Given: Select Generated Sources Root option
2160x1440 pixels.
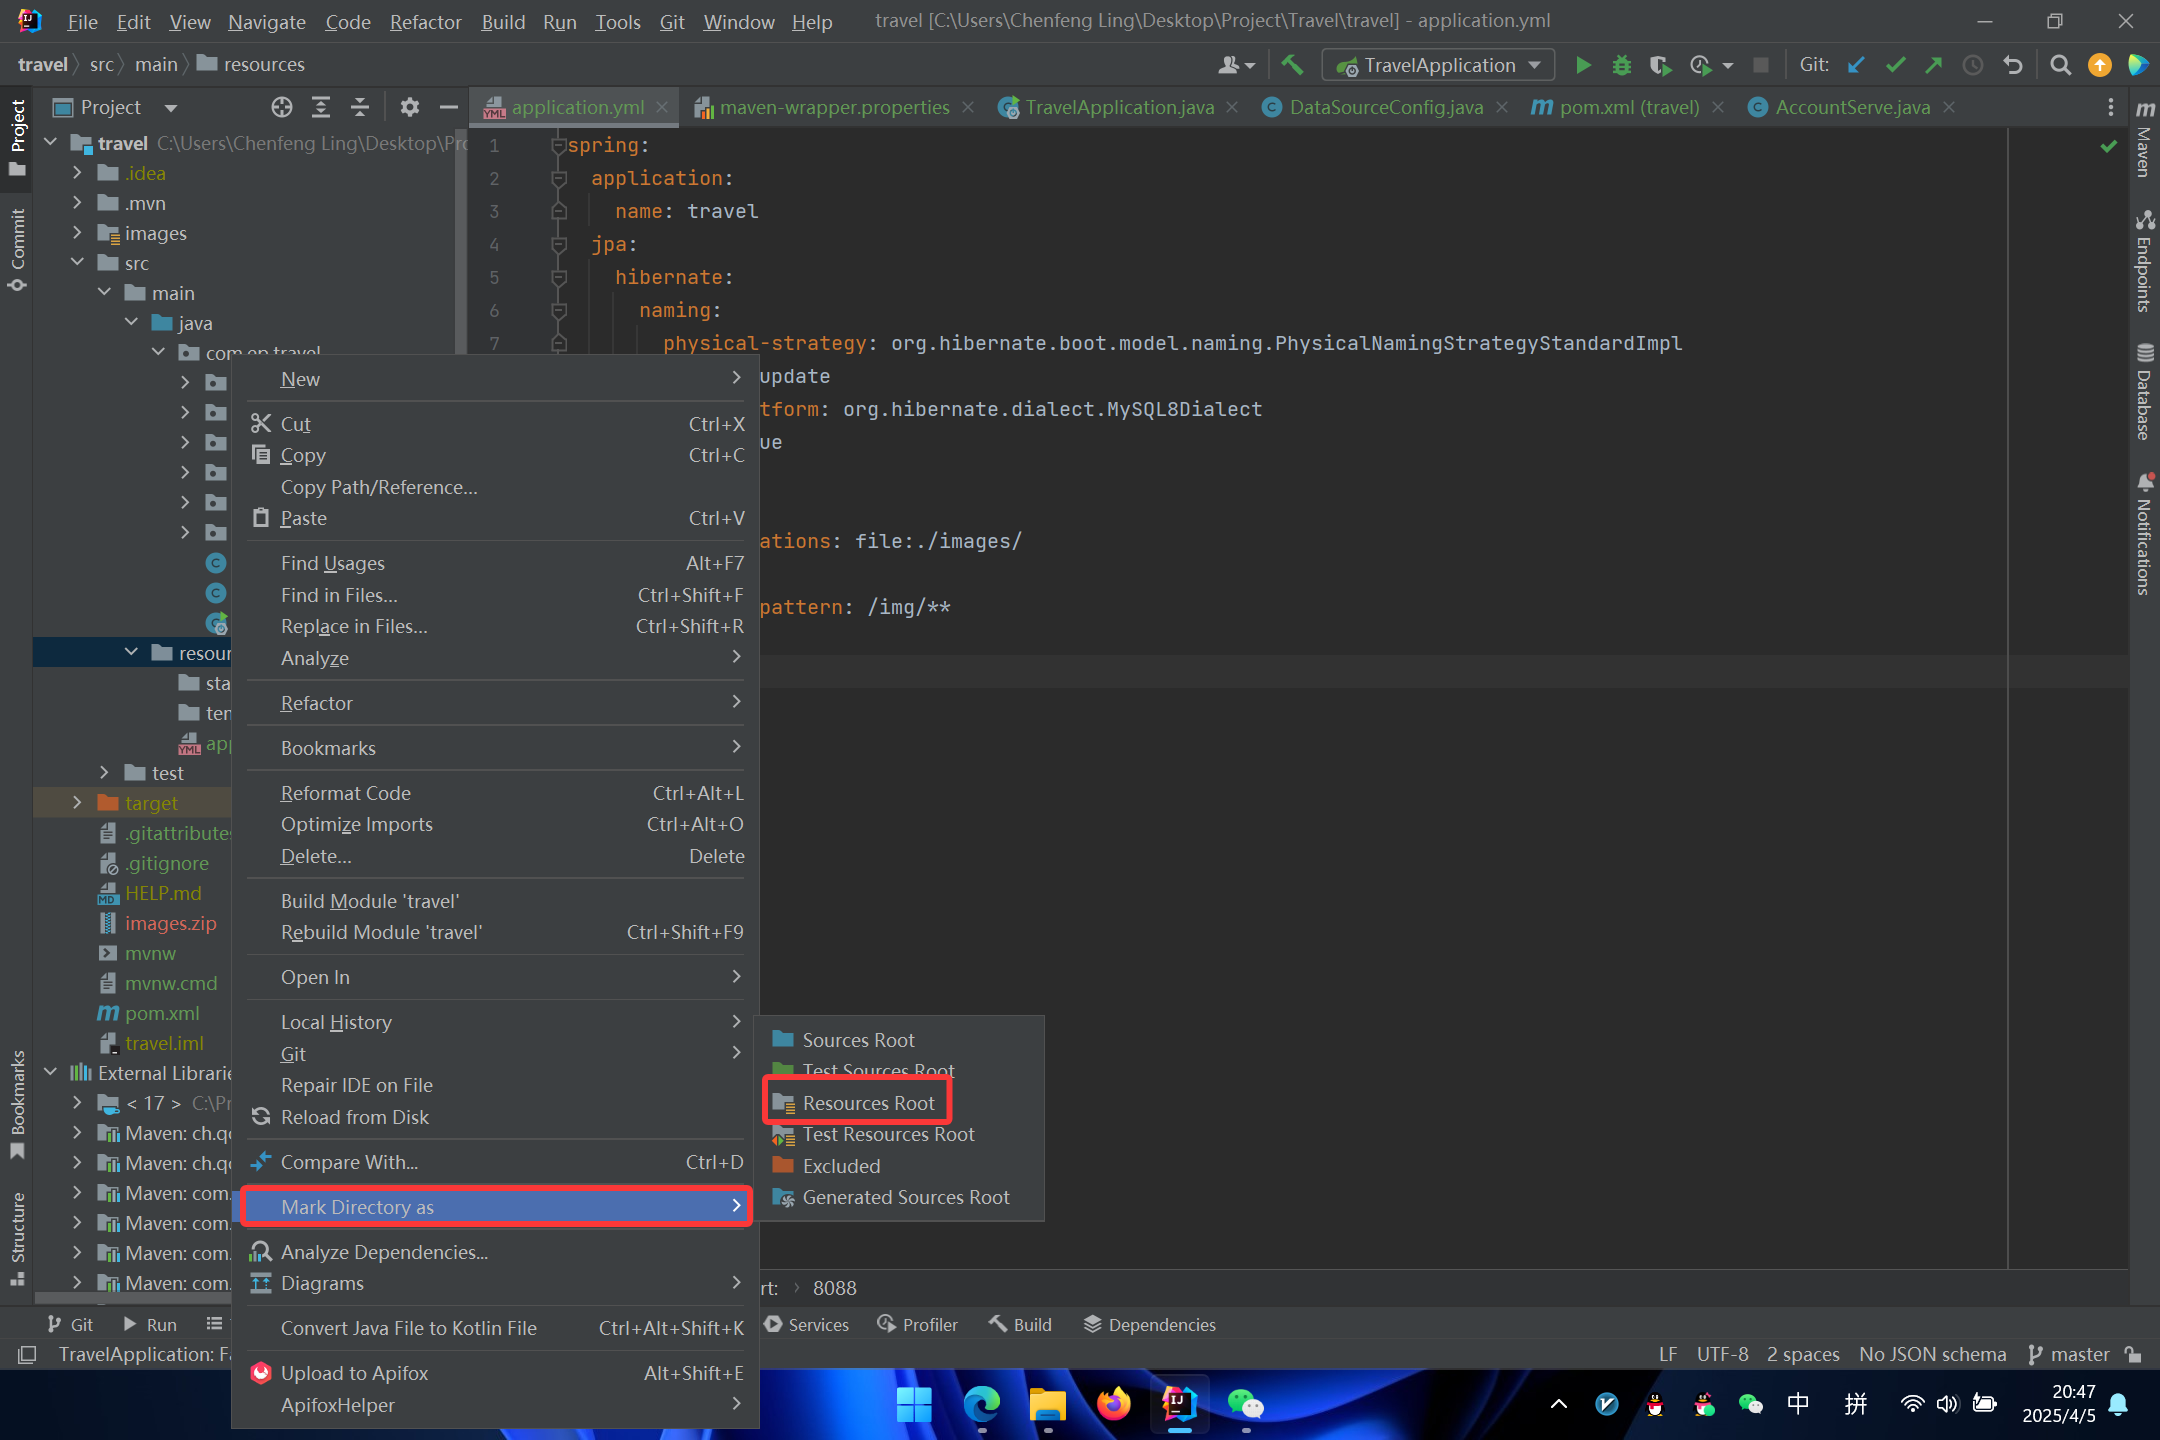Looking at the screenshot, I should click(899, 1197).
